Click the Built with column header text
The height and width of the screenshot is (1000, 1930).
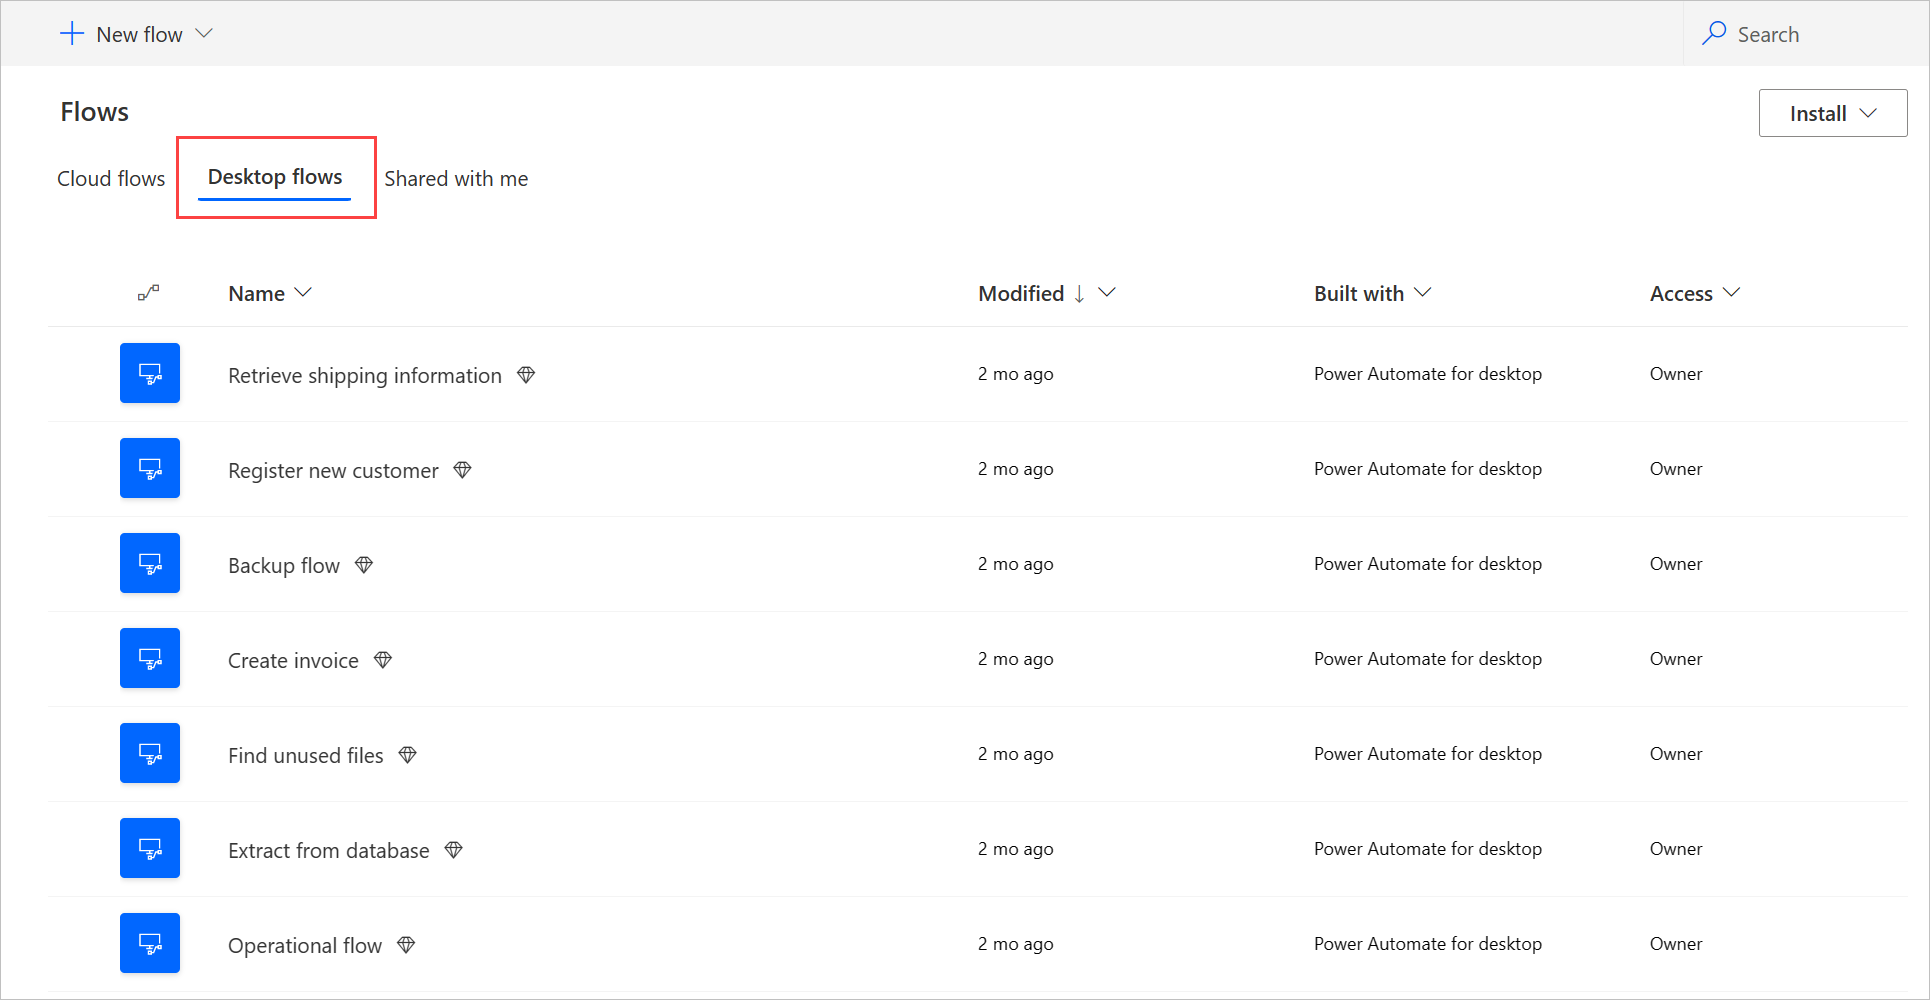coord(1359,293)
